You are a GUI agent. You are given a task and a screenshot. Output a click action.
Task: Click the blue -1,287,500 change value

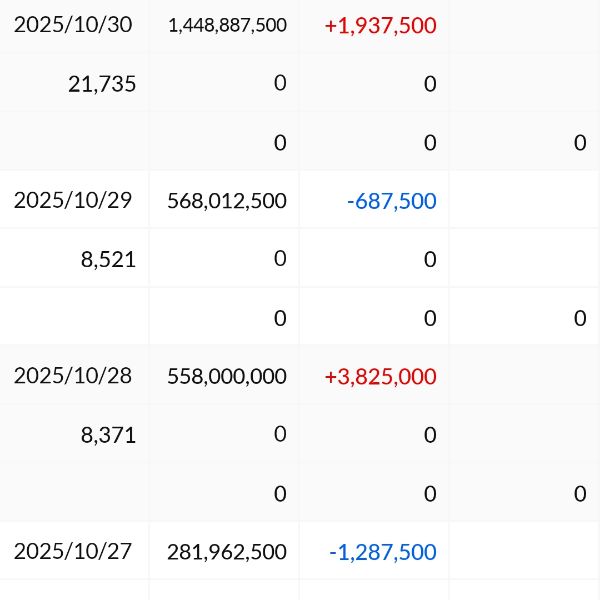(x=382, y=552)
